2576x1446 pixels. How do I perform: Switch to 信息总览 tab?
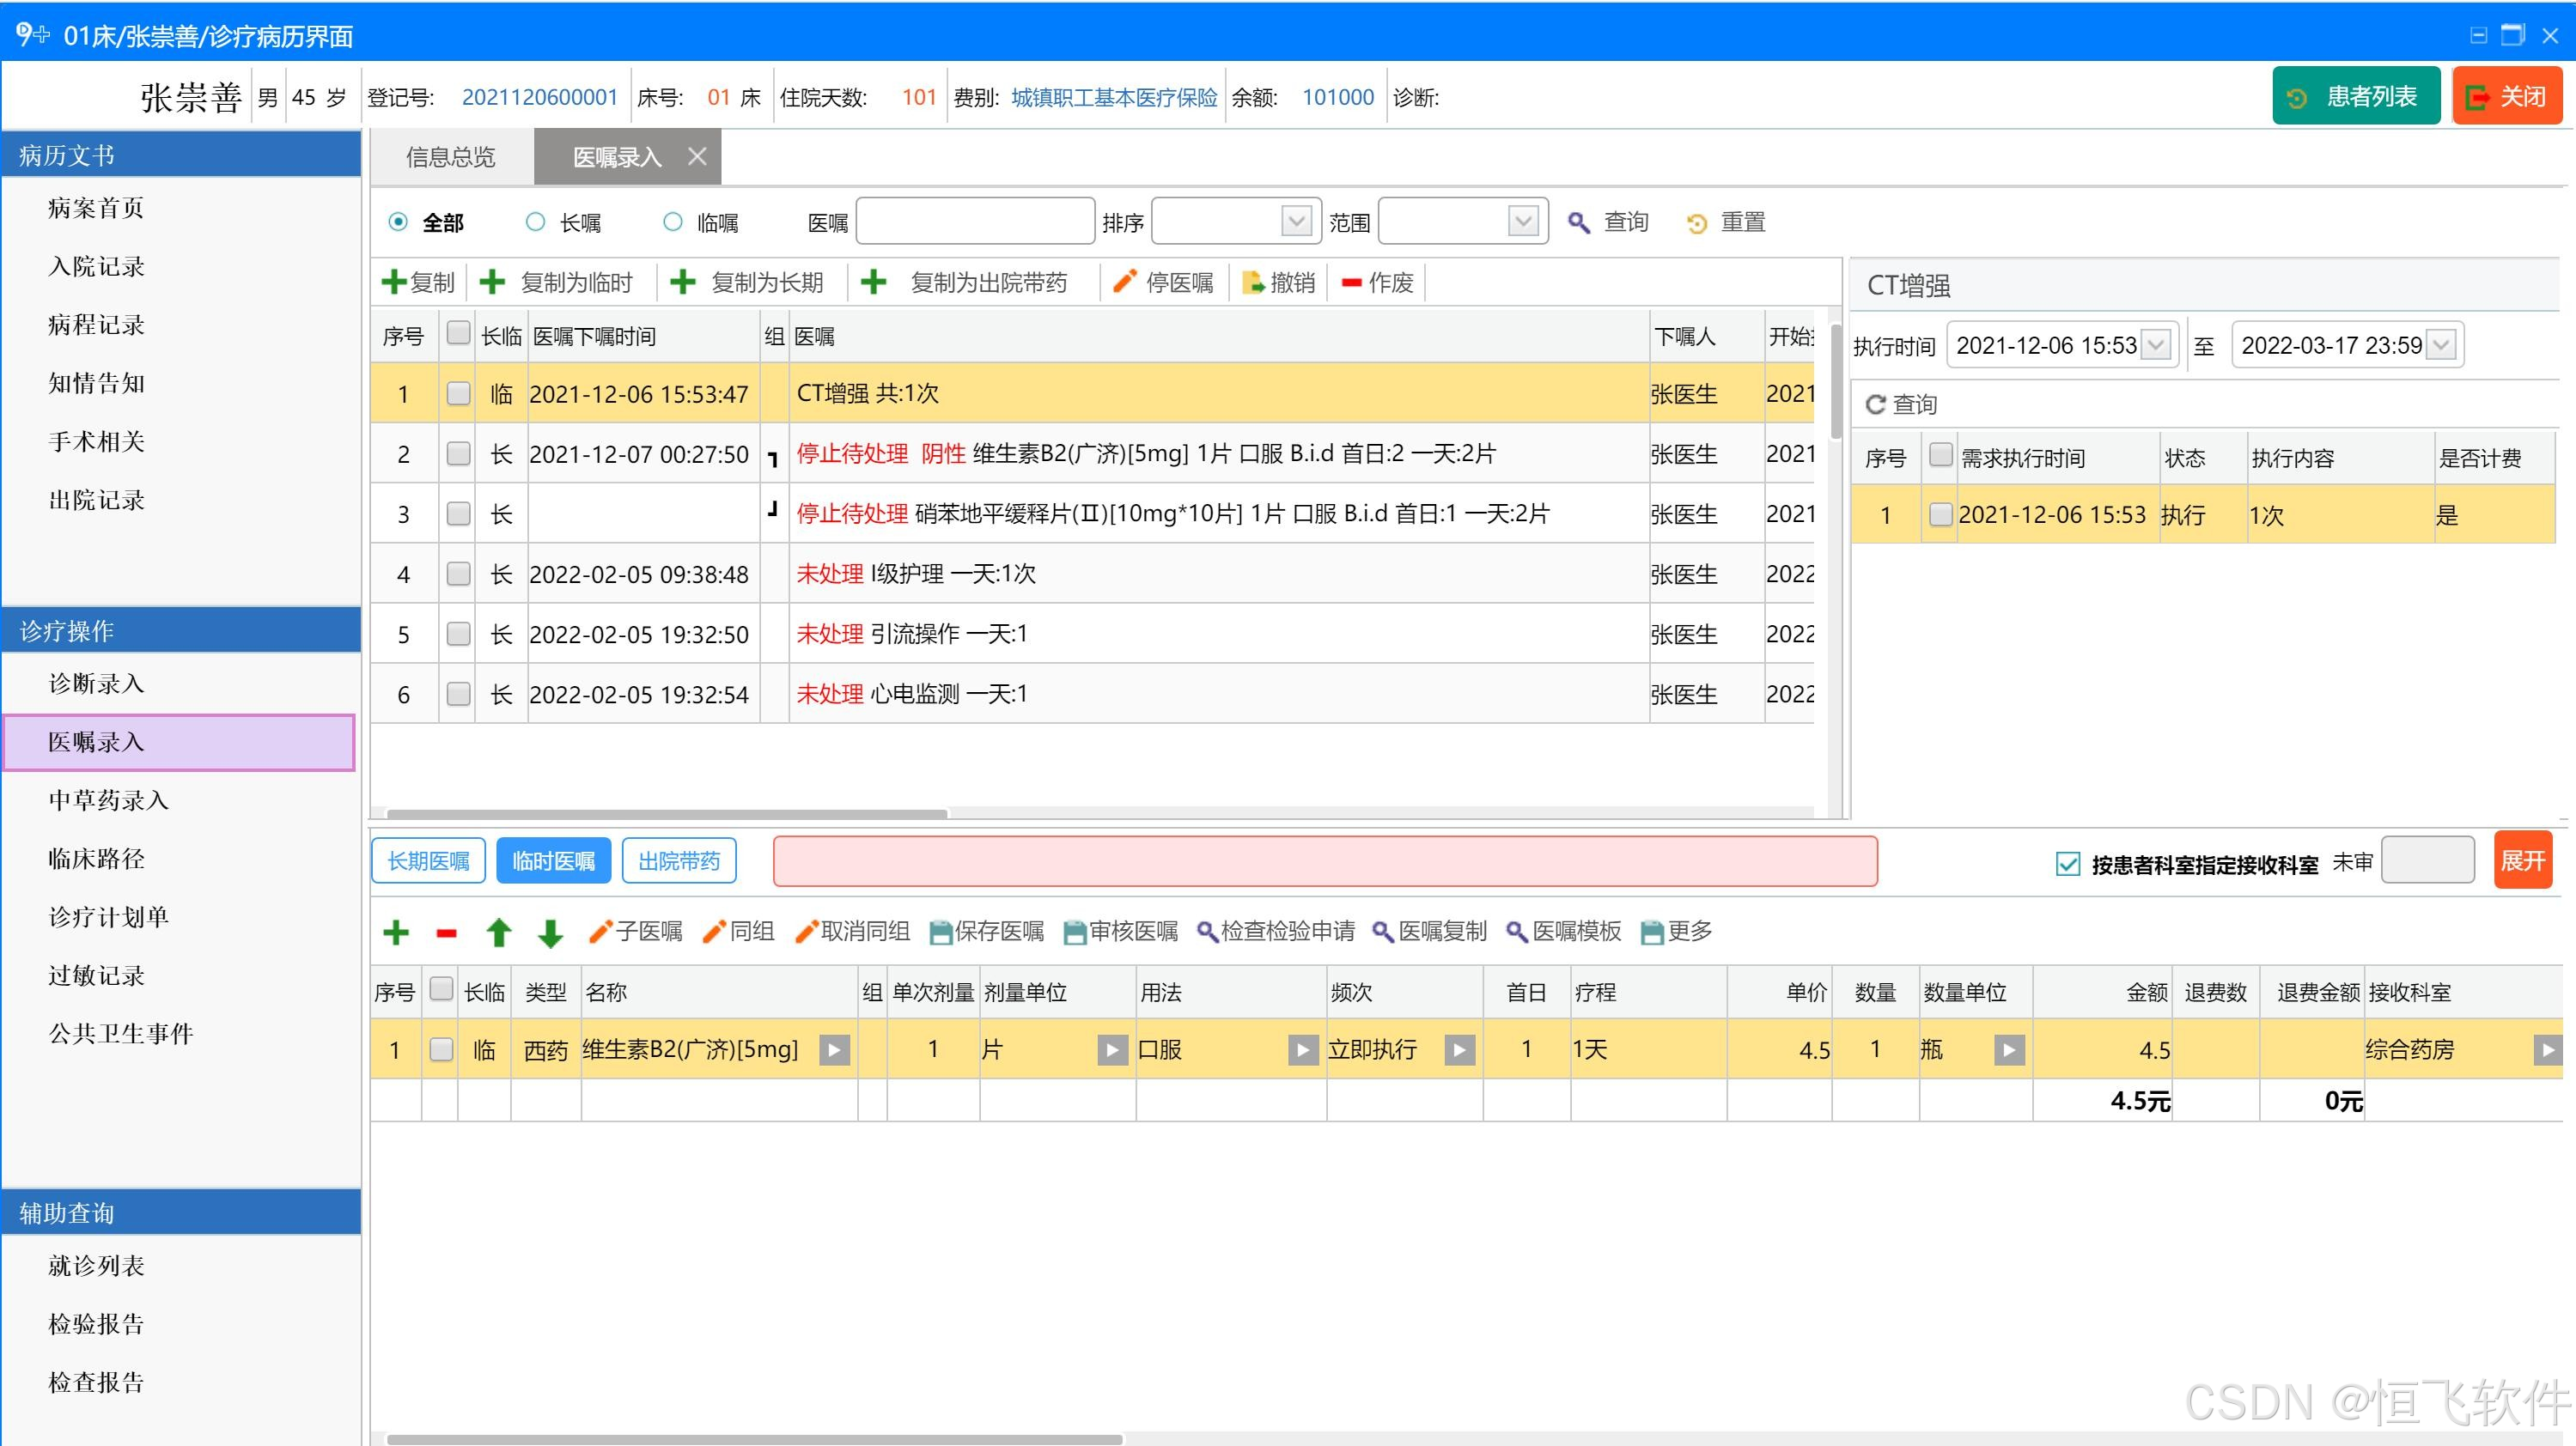[x=450, y=157]
